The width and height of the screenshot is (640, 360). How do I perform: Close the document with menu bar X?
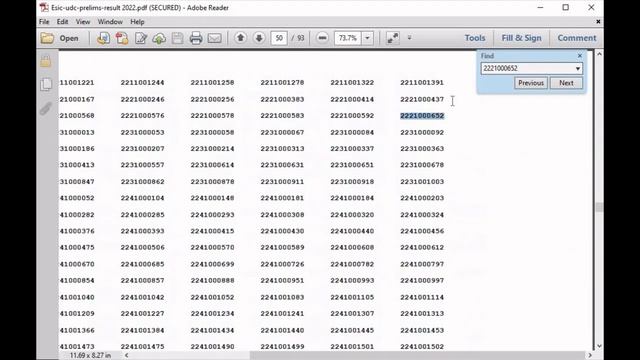(598, 22)
